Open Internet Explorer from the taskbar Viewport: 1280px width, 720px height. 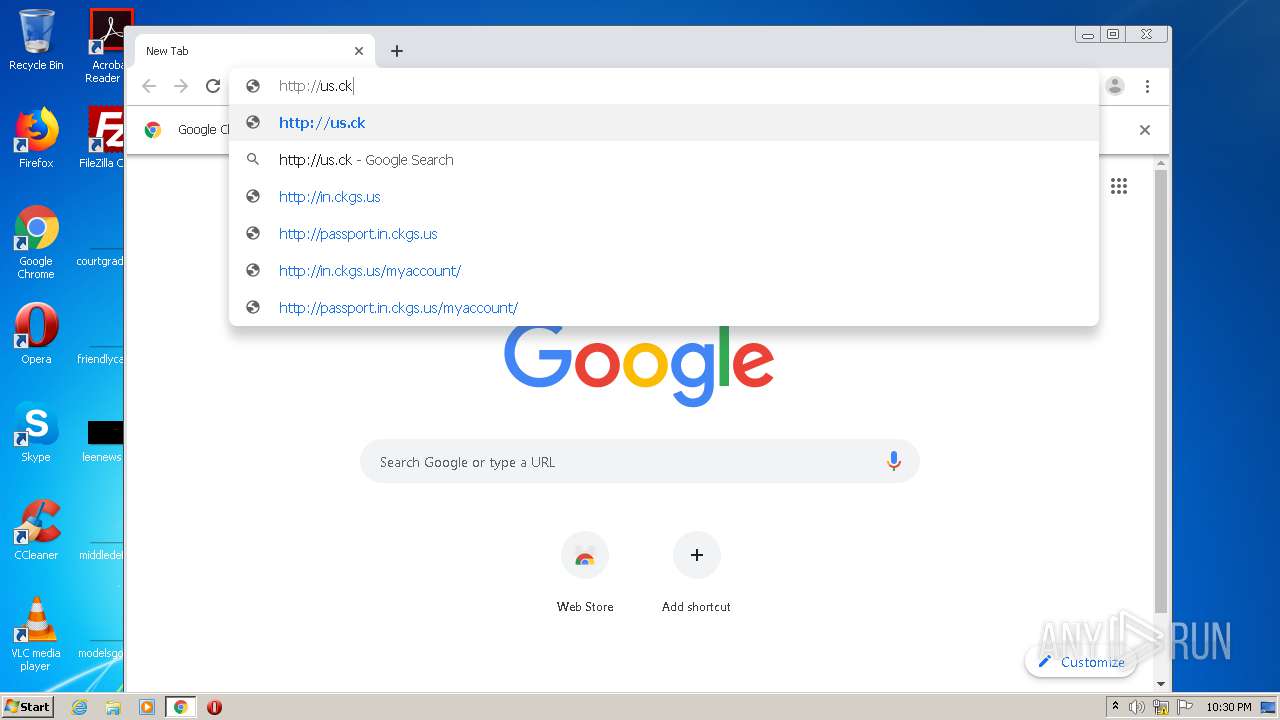click(x=80, y=707)
